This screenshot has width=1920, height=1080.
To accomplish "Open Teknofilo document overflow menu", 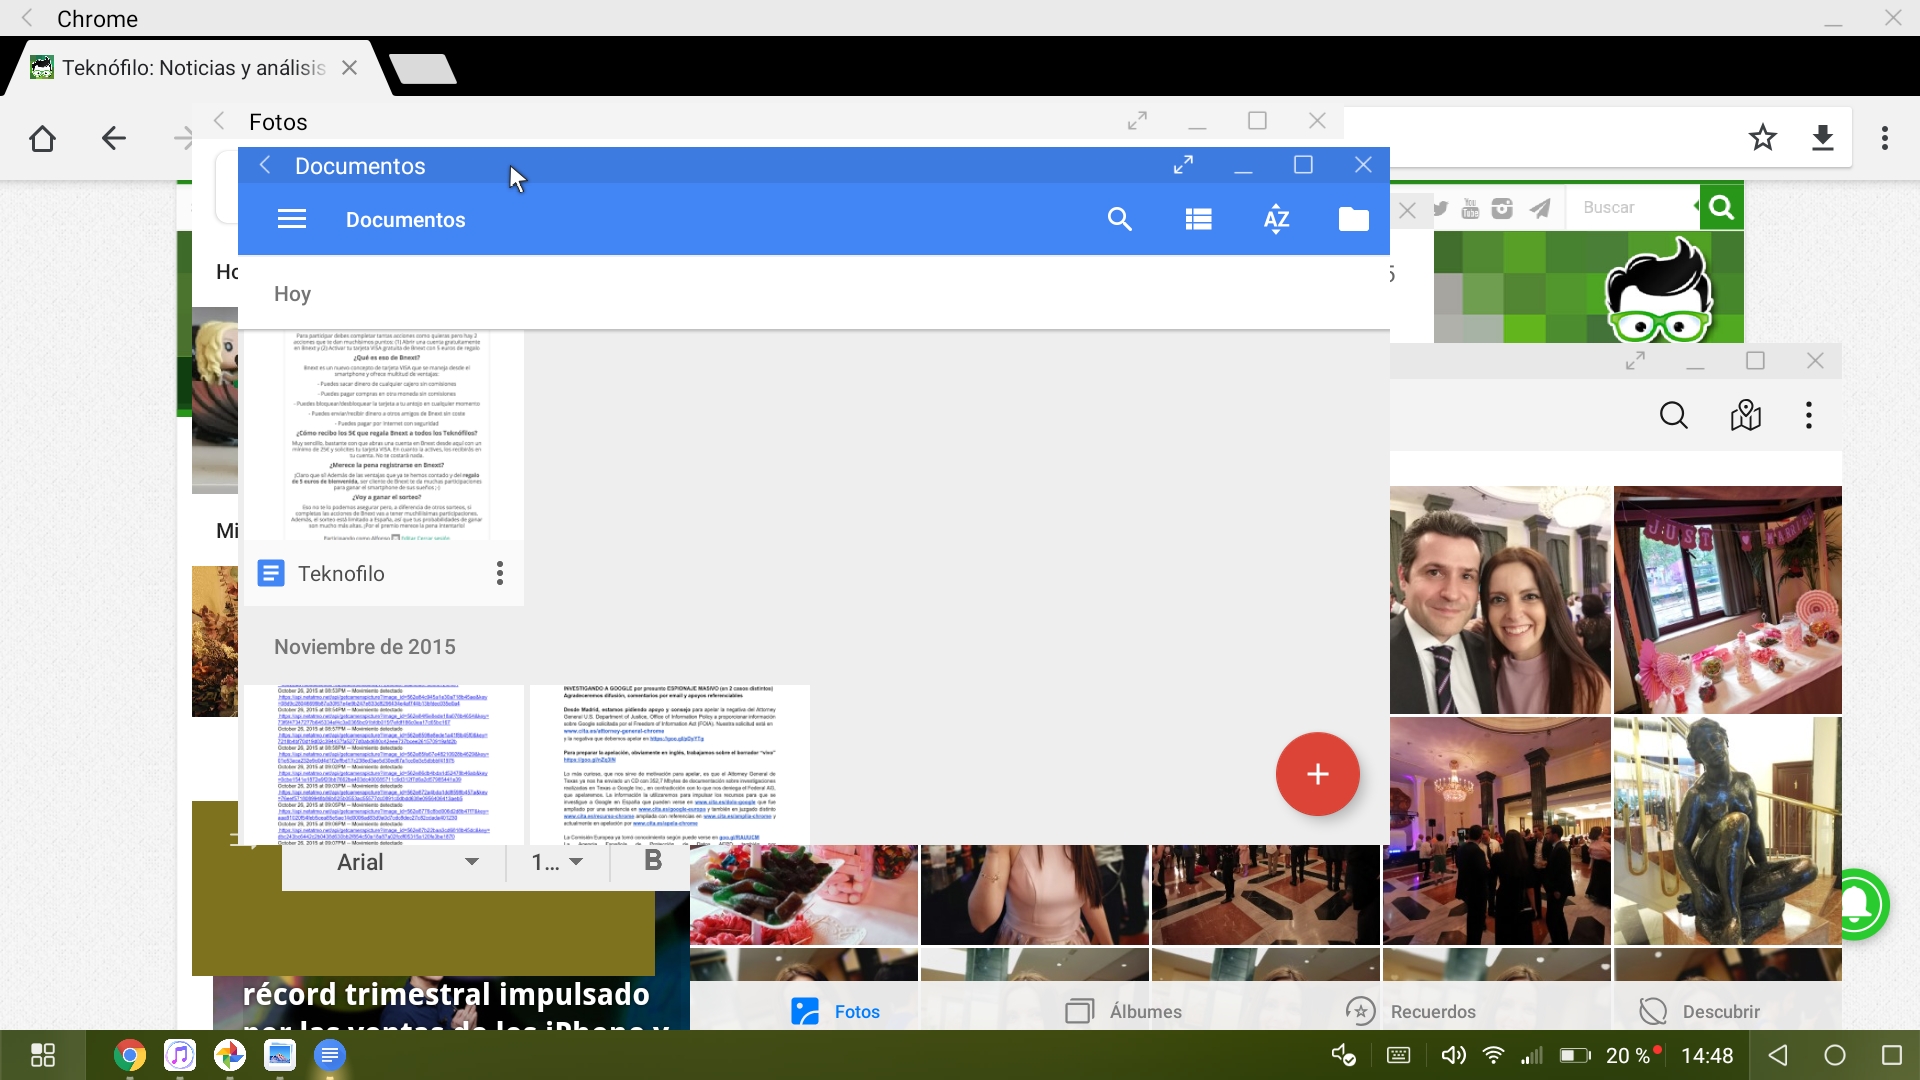I will coord(500,573).
